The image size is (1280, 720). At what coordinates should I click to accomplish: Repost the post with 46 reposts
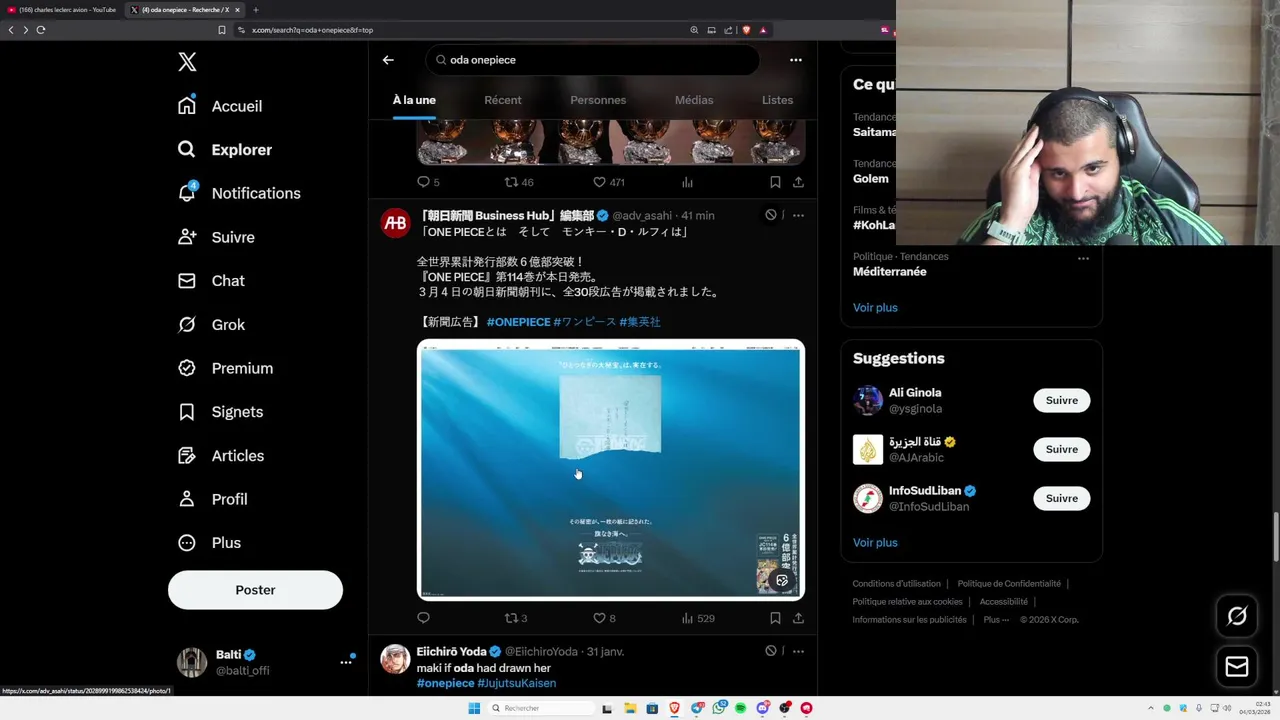519,182
